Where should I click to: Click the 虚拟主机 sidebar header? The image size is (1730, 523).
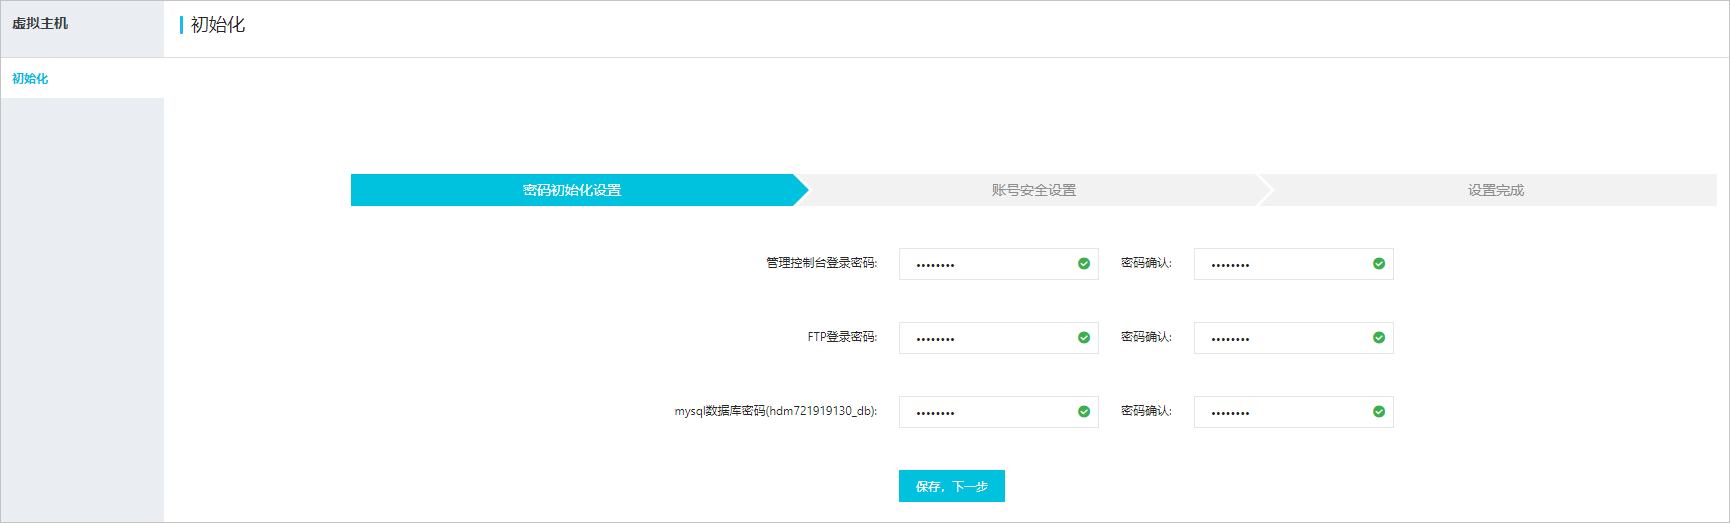[40, 23]
